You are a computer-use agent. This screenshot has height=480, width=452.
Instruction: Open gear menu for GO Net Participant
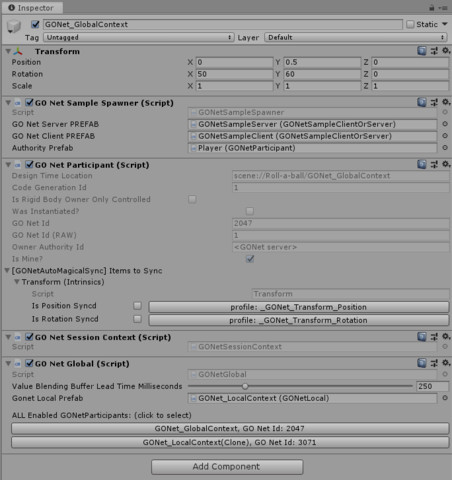(446, 164)
